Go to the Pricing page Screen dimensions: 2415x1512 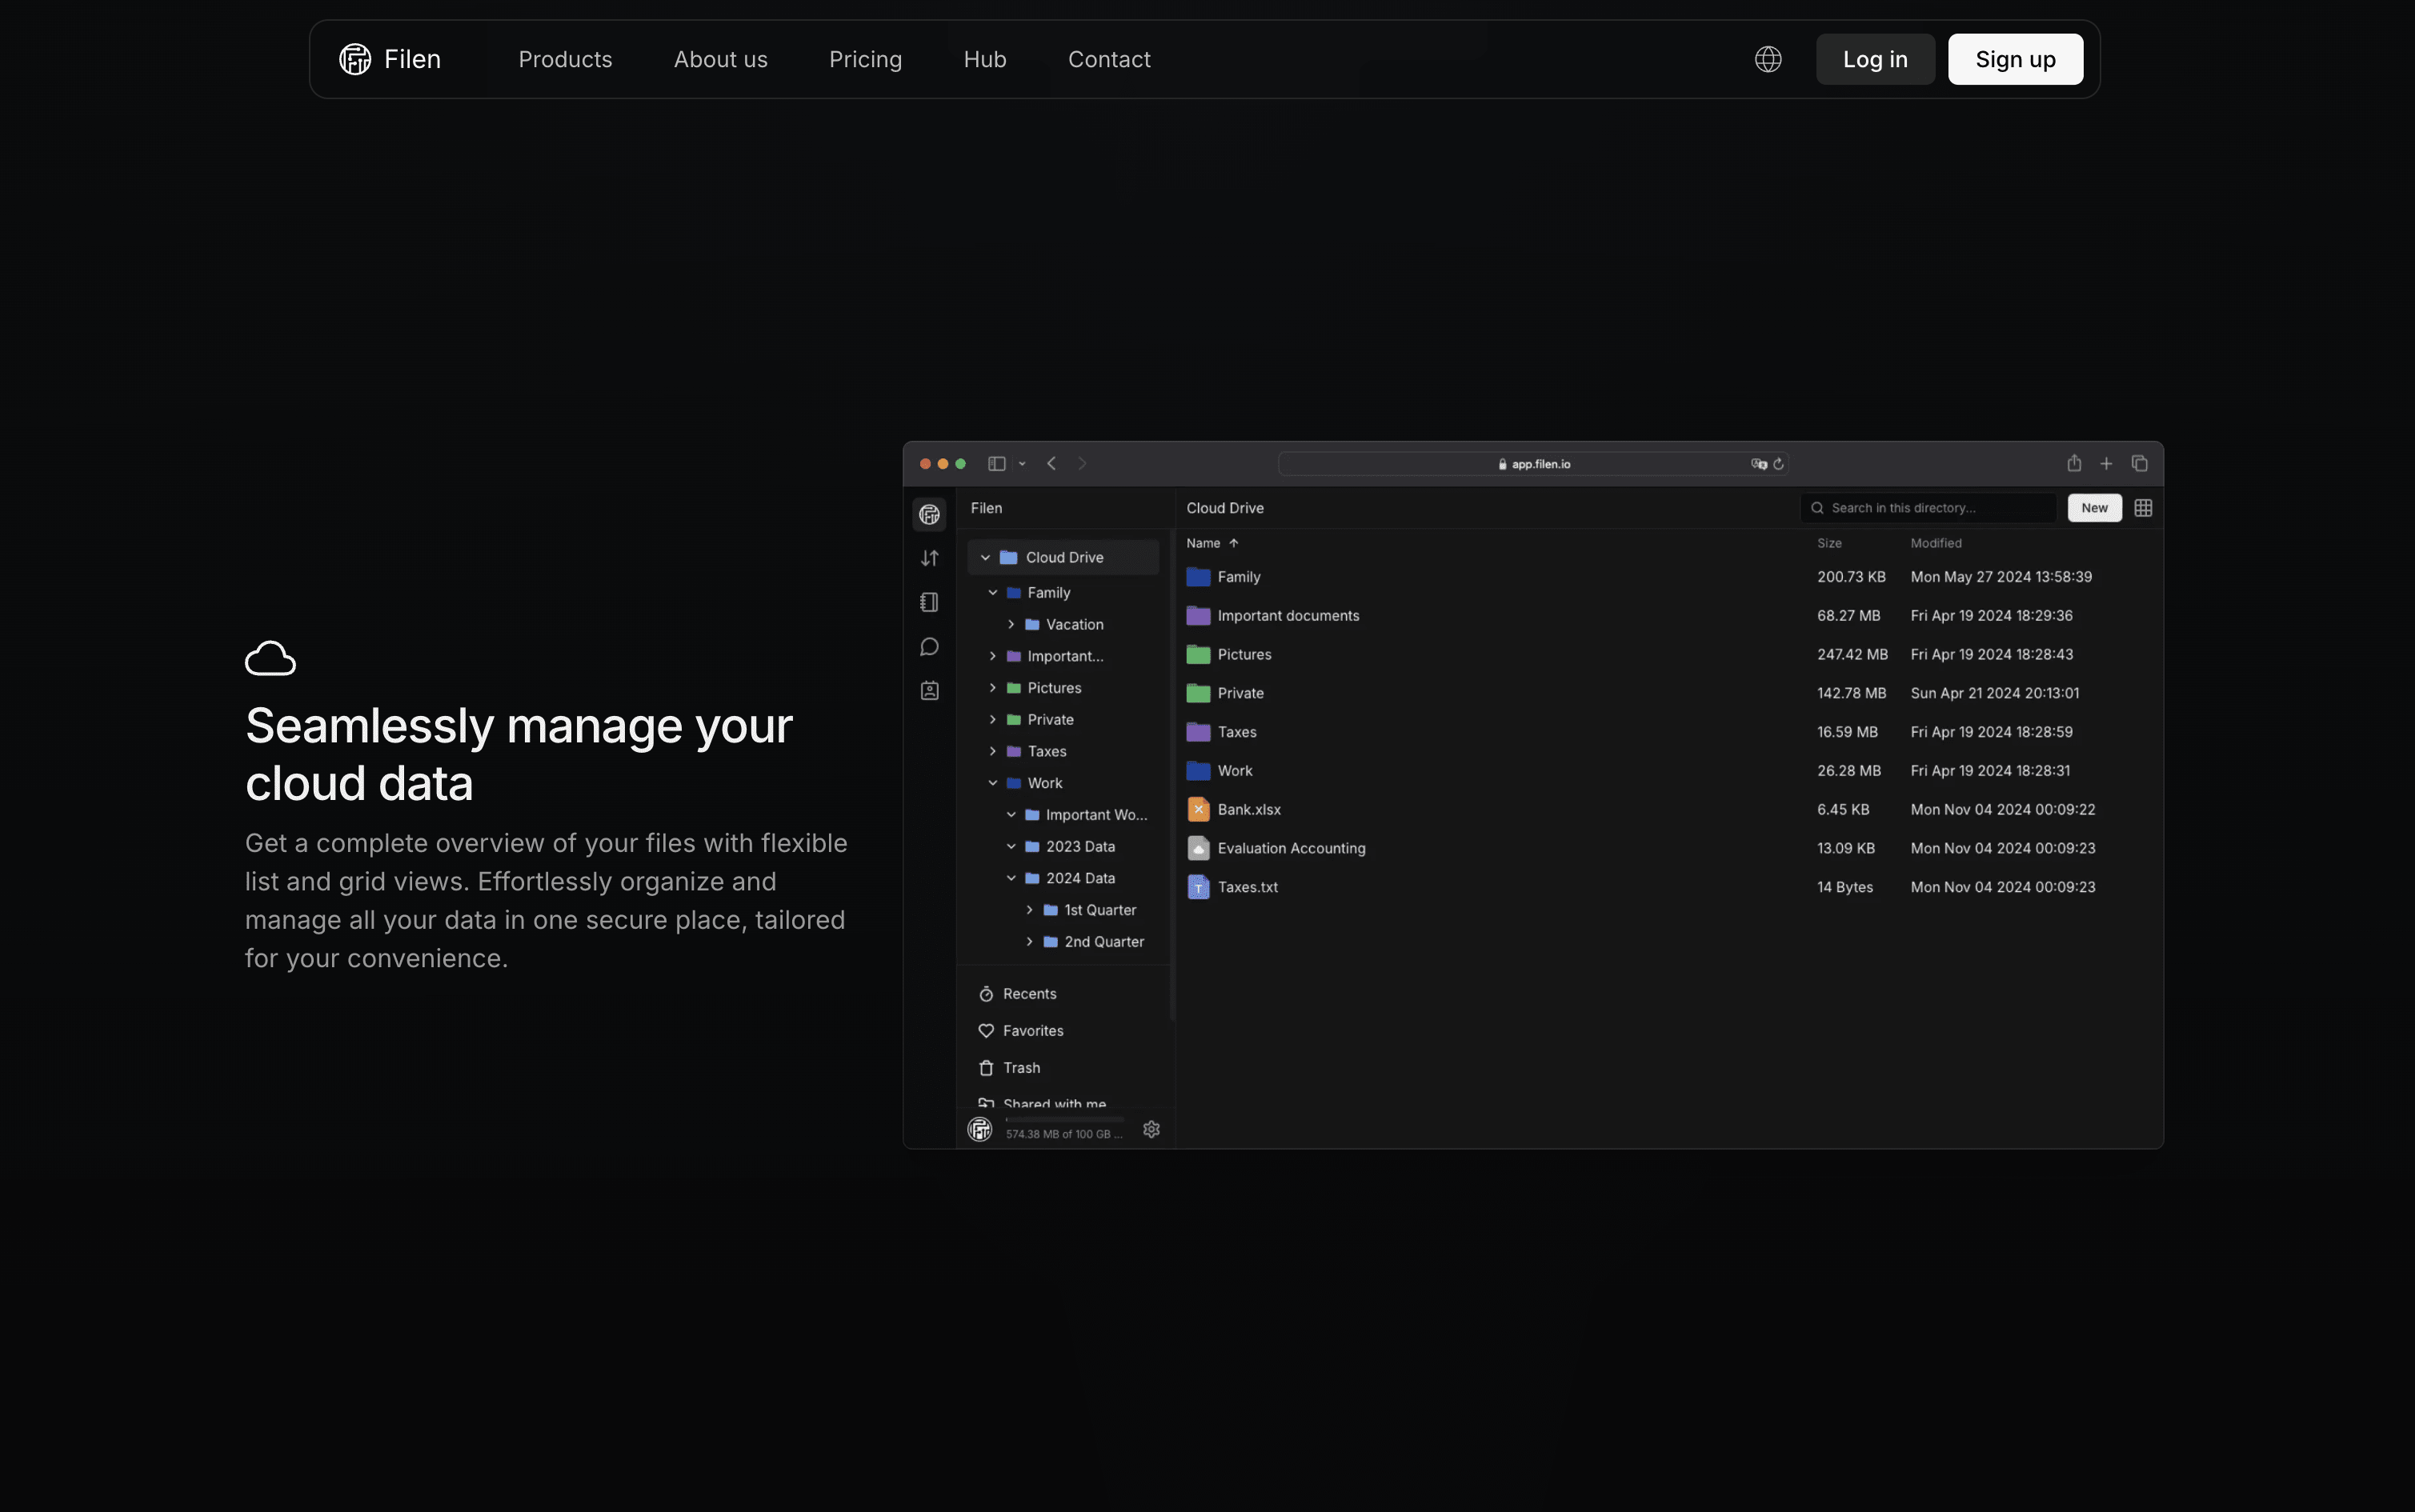pos(866,59)
